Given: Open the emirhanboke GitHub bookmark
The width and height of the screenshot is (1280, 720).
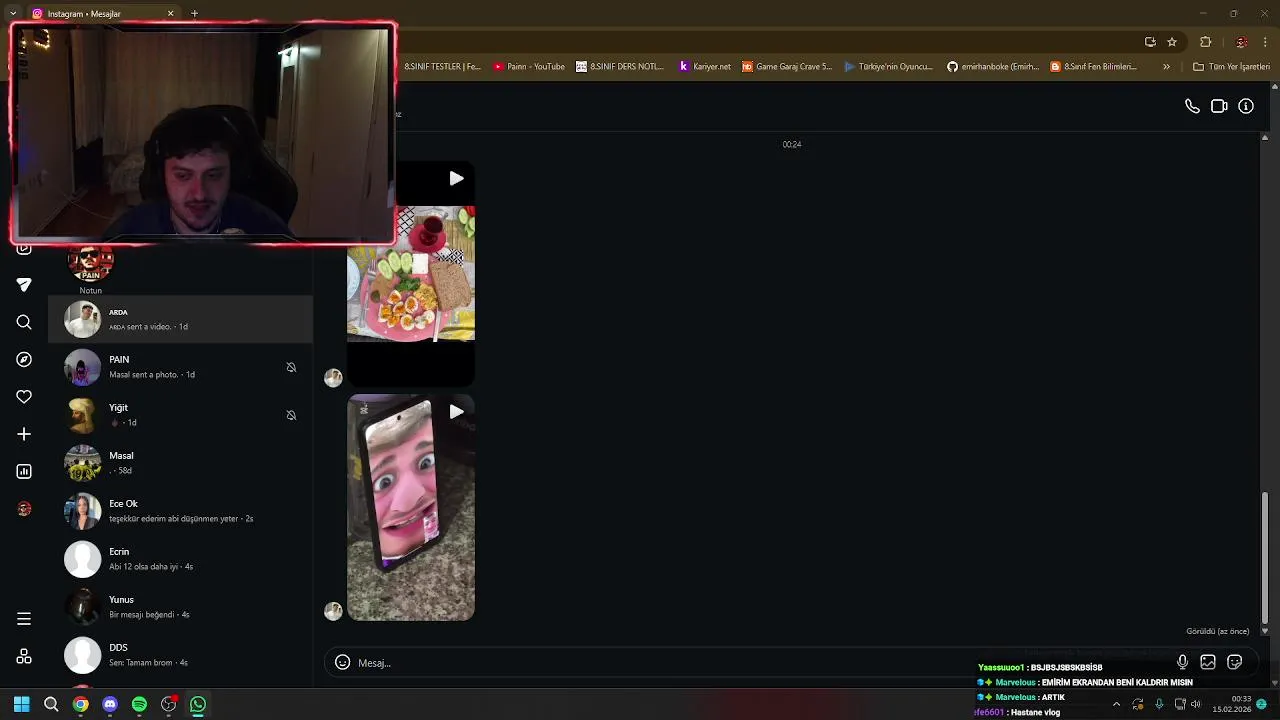Looking at the screenshot, I should pos(993,66).
